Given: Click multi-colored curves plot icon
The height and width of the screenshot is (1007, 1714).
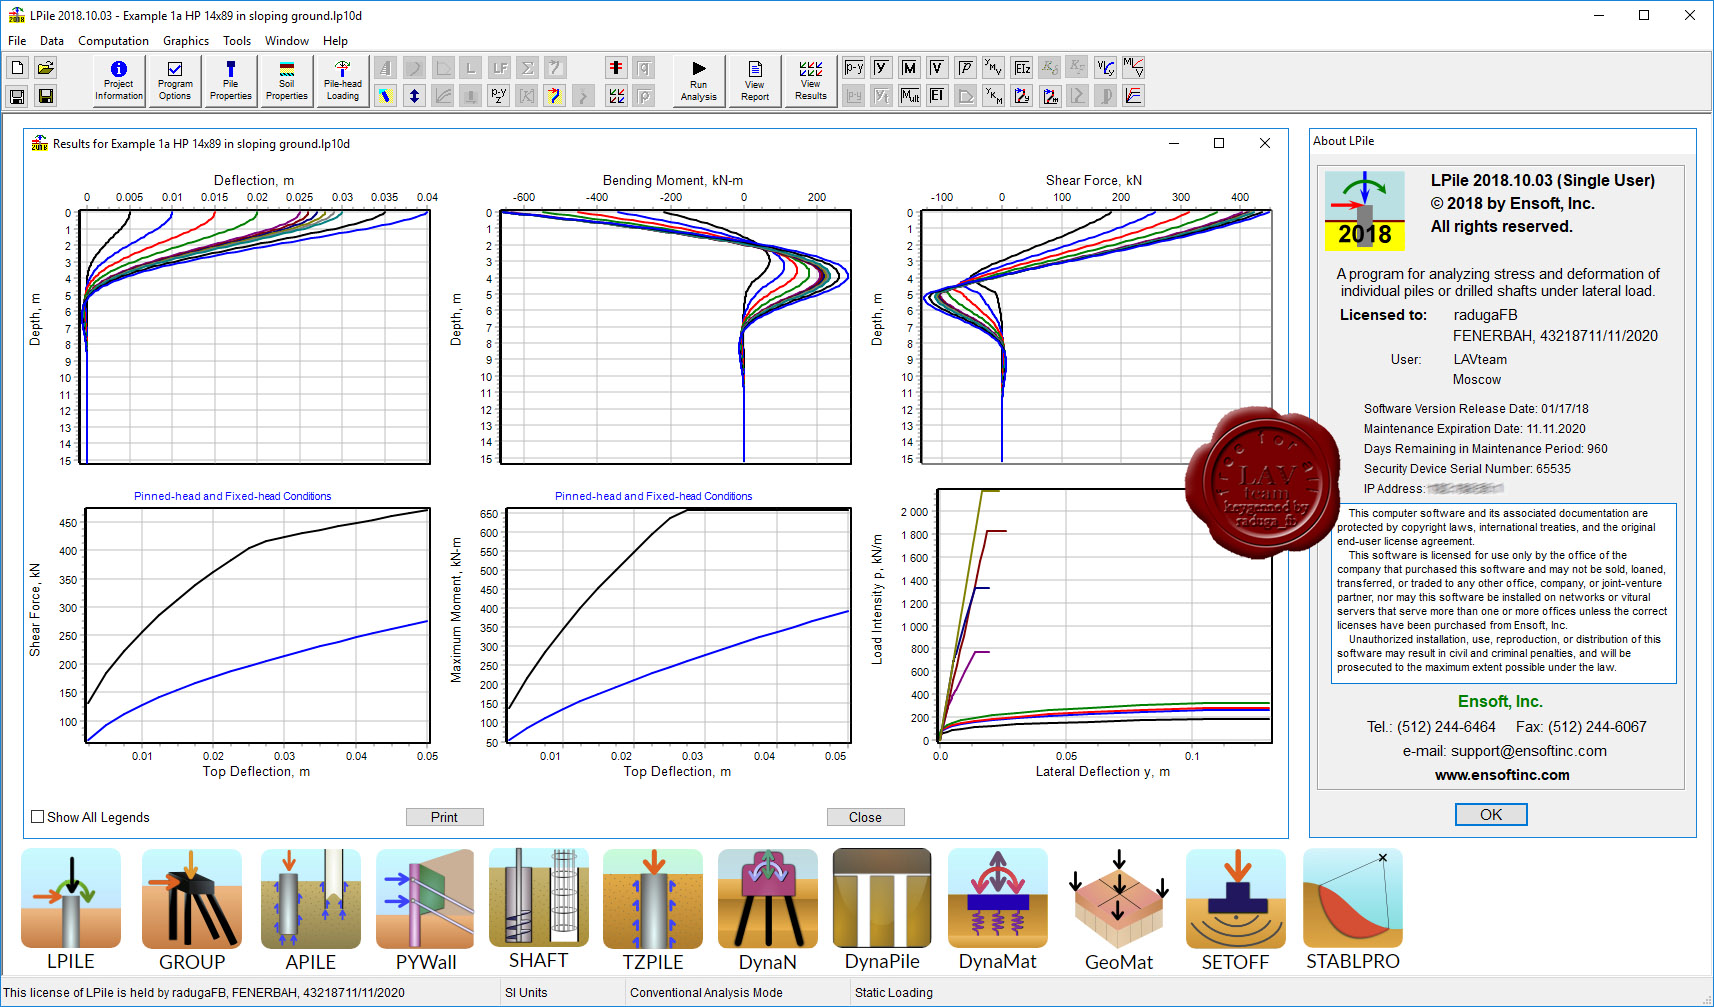Looking at the screenshot, I should coord(1133,96).
